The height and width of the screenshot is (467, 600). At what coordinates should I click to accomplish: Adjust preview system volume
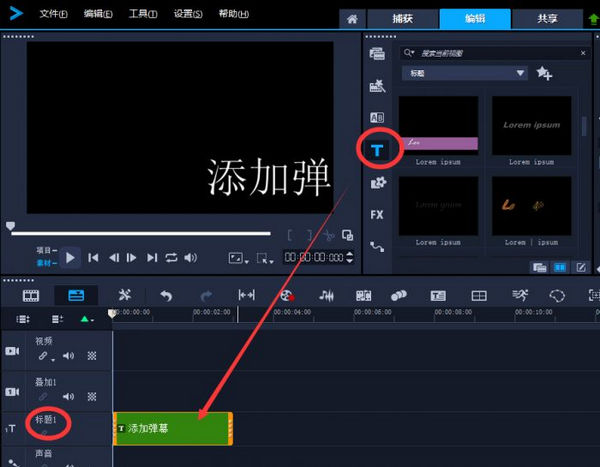coord(191,258)
